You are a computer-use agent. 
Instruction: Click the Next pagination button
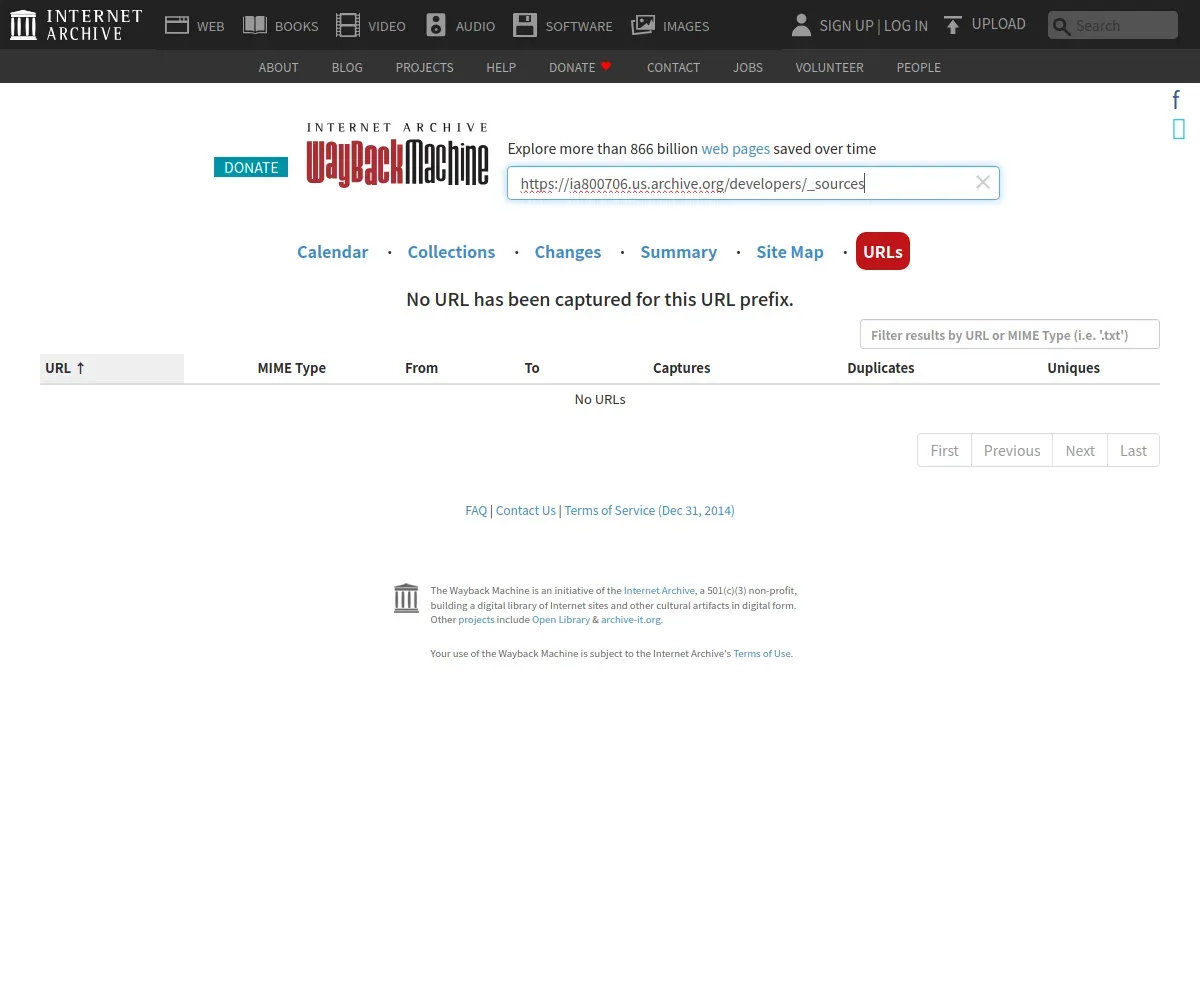click(x=1080, y=450)
